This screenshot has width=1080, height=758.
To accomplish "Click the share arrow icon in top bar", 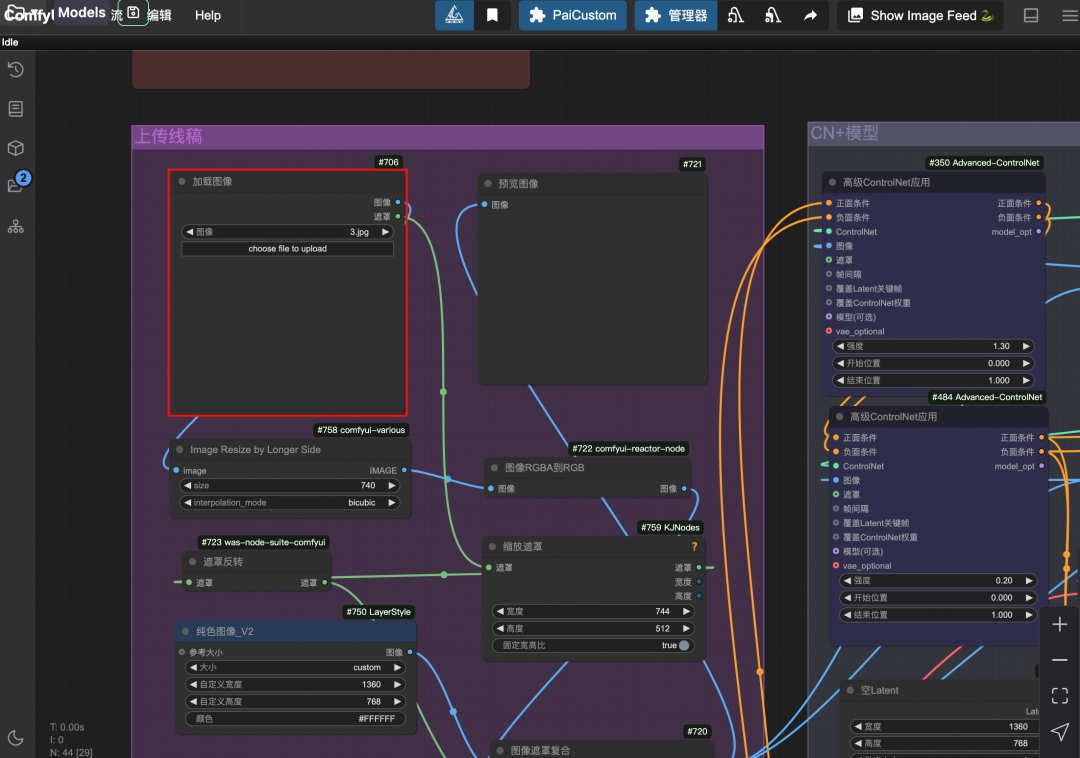I will [810, 15].
